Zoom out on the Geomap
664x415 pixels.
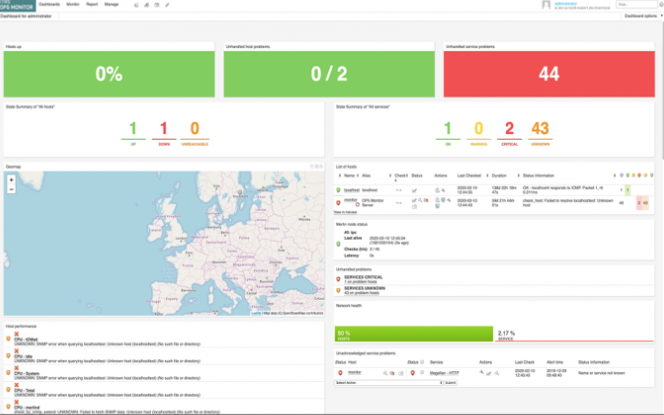pyautogui.click(x=10, y=188)
